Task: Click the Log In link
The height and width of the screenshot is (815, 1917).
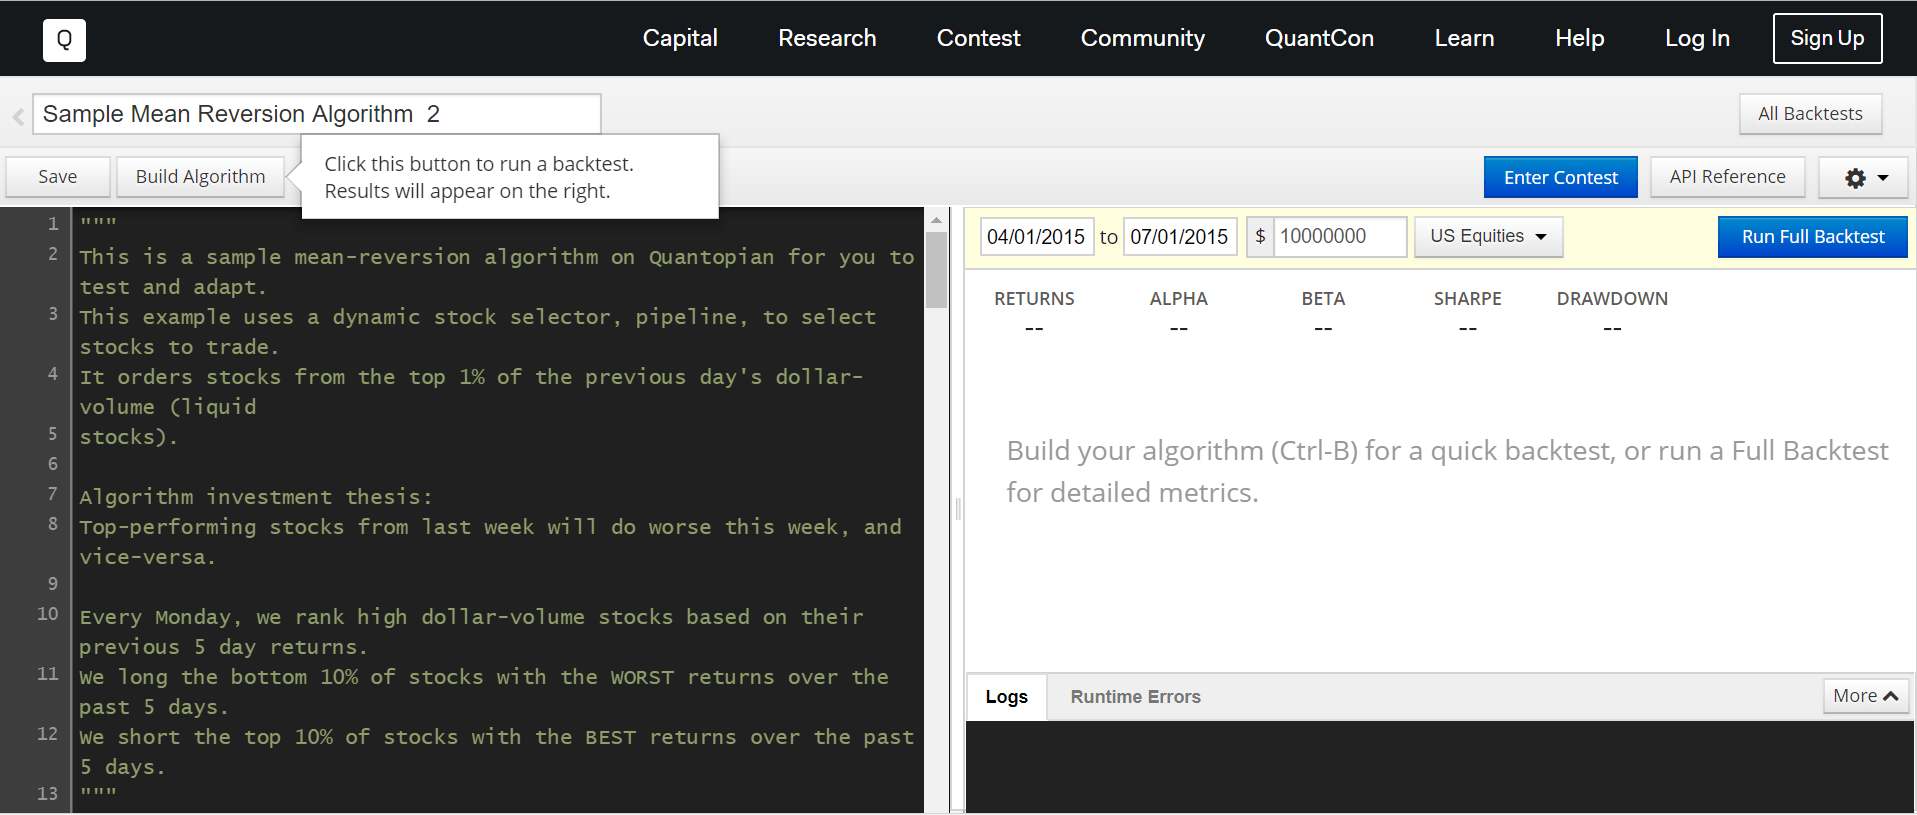Action: point(1697,38)
